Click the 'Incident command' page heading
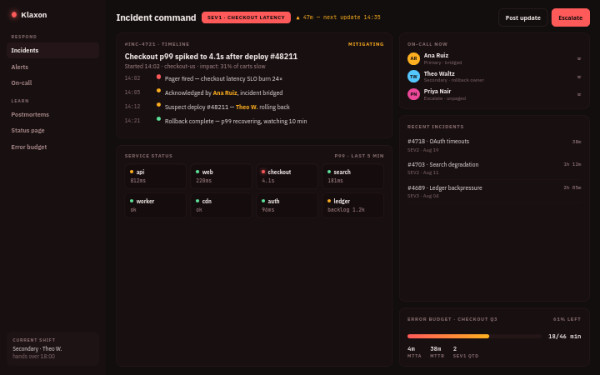This screenshot has width=600, height=375. click(x=156, y=18)
